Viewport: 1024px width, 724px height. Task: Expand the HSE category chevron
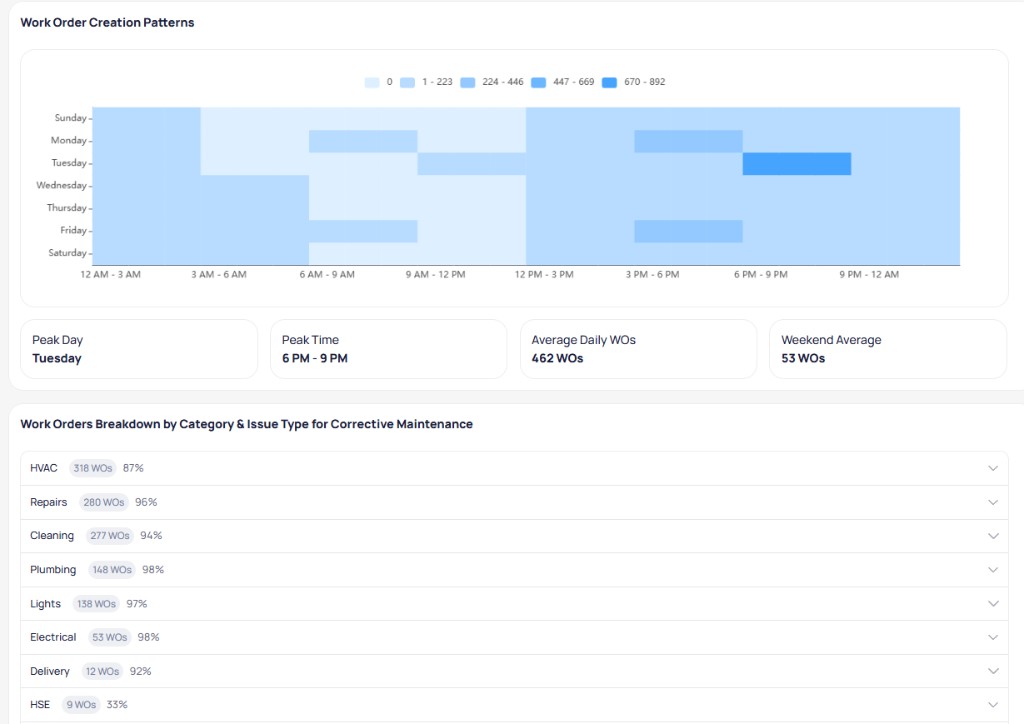point(993,704)
